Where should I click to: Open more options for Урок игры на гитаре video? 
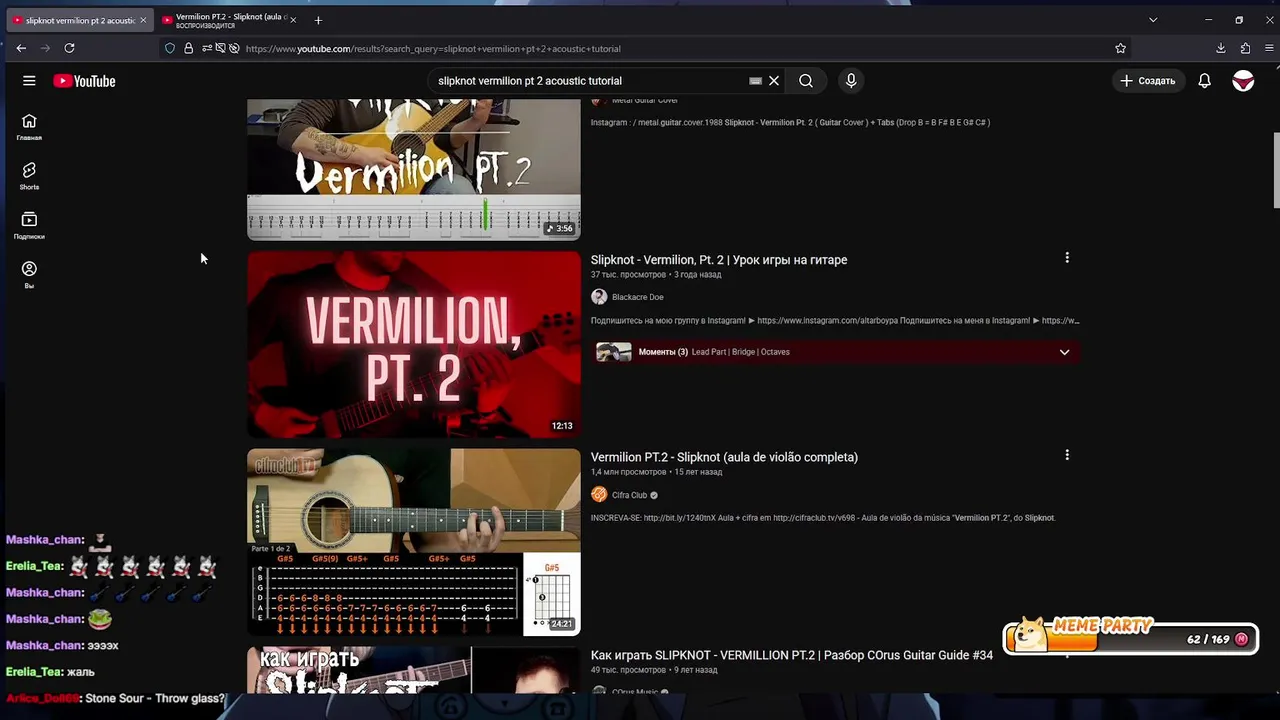click(1067, 258)
